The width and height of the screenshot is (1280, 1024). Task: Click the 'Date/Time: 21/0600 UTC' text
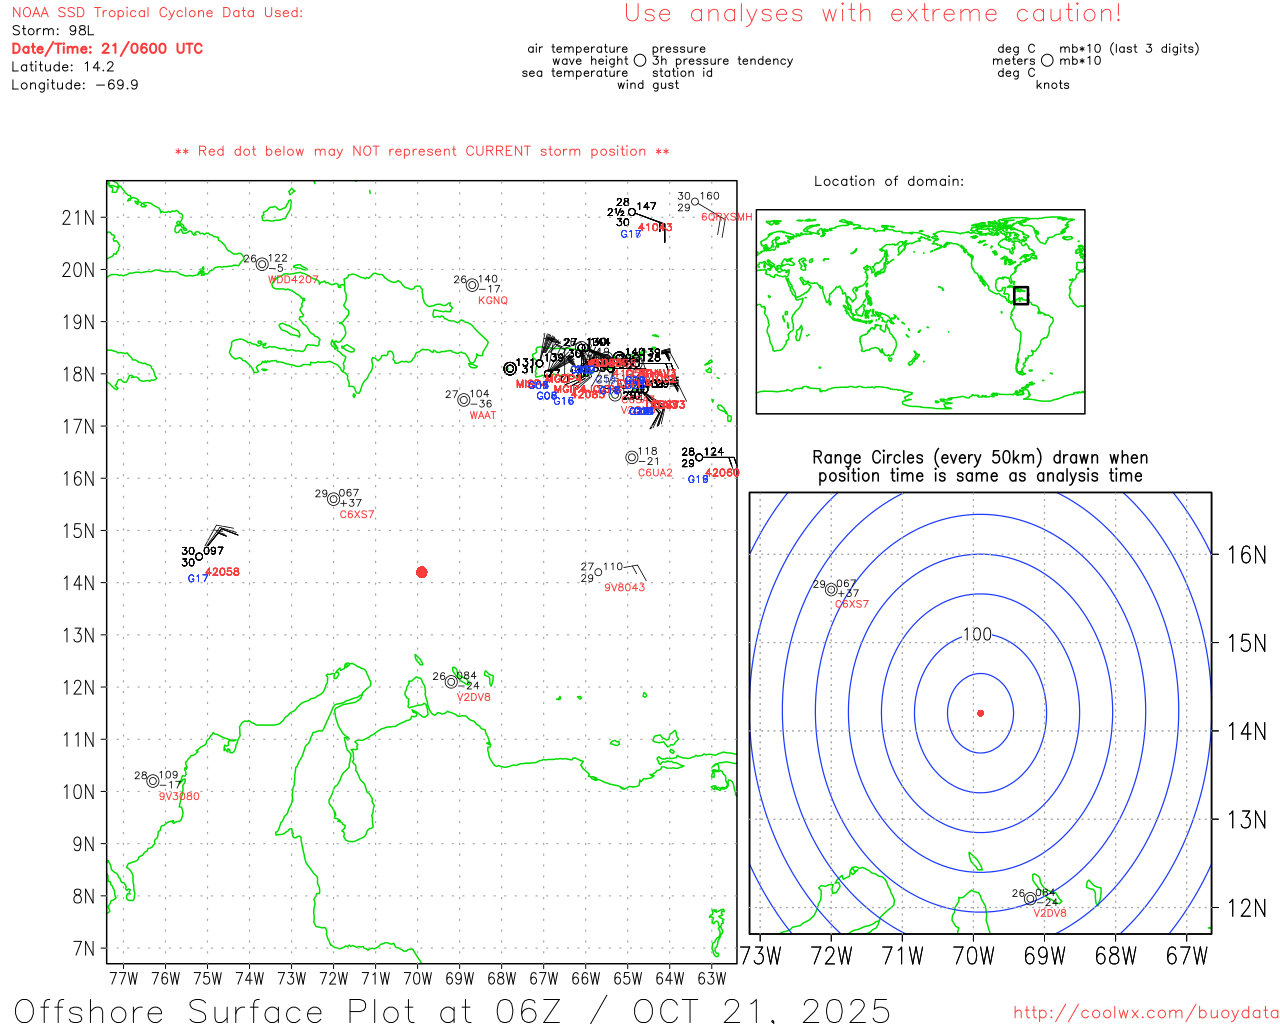click(107, 48)
